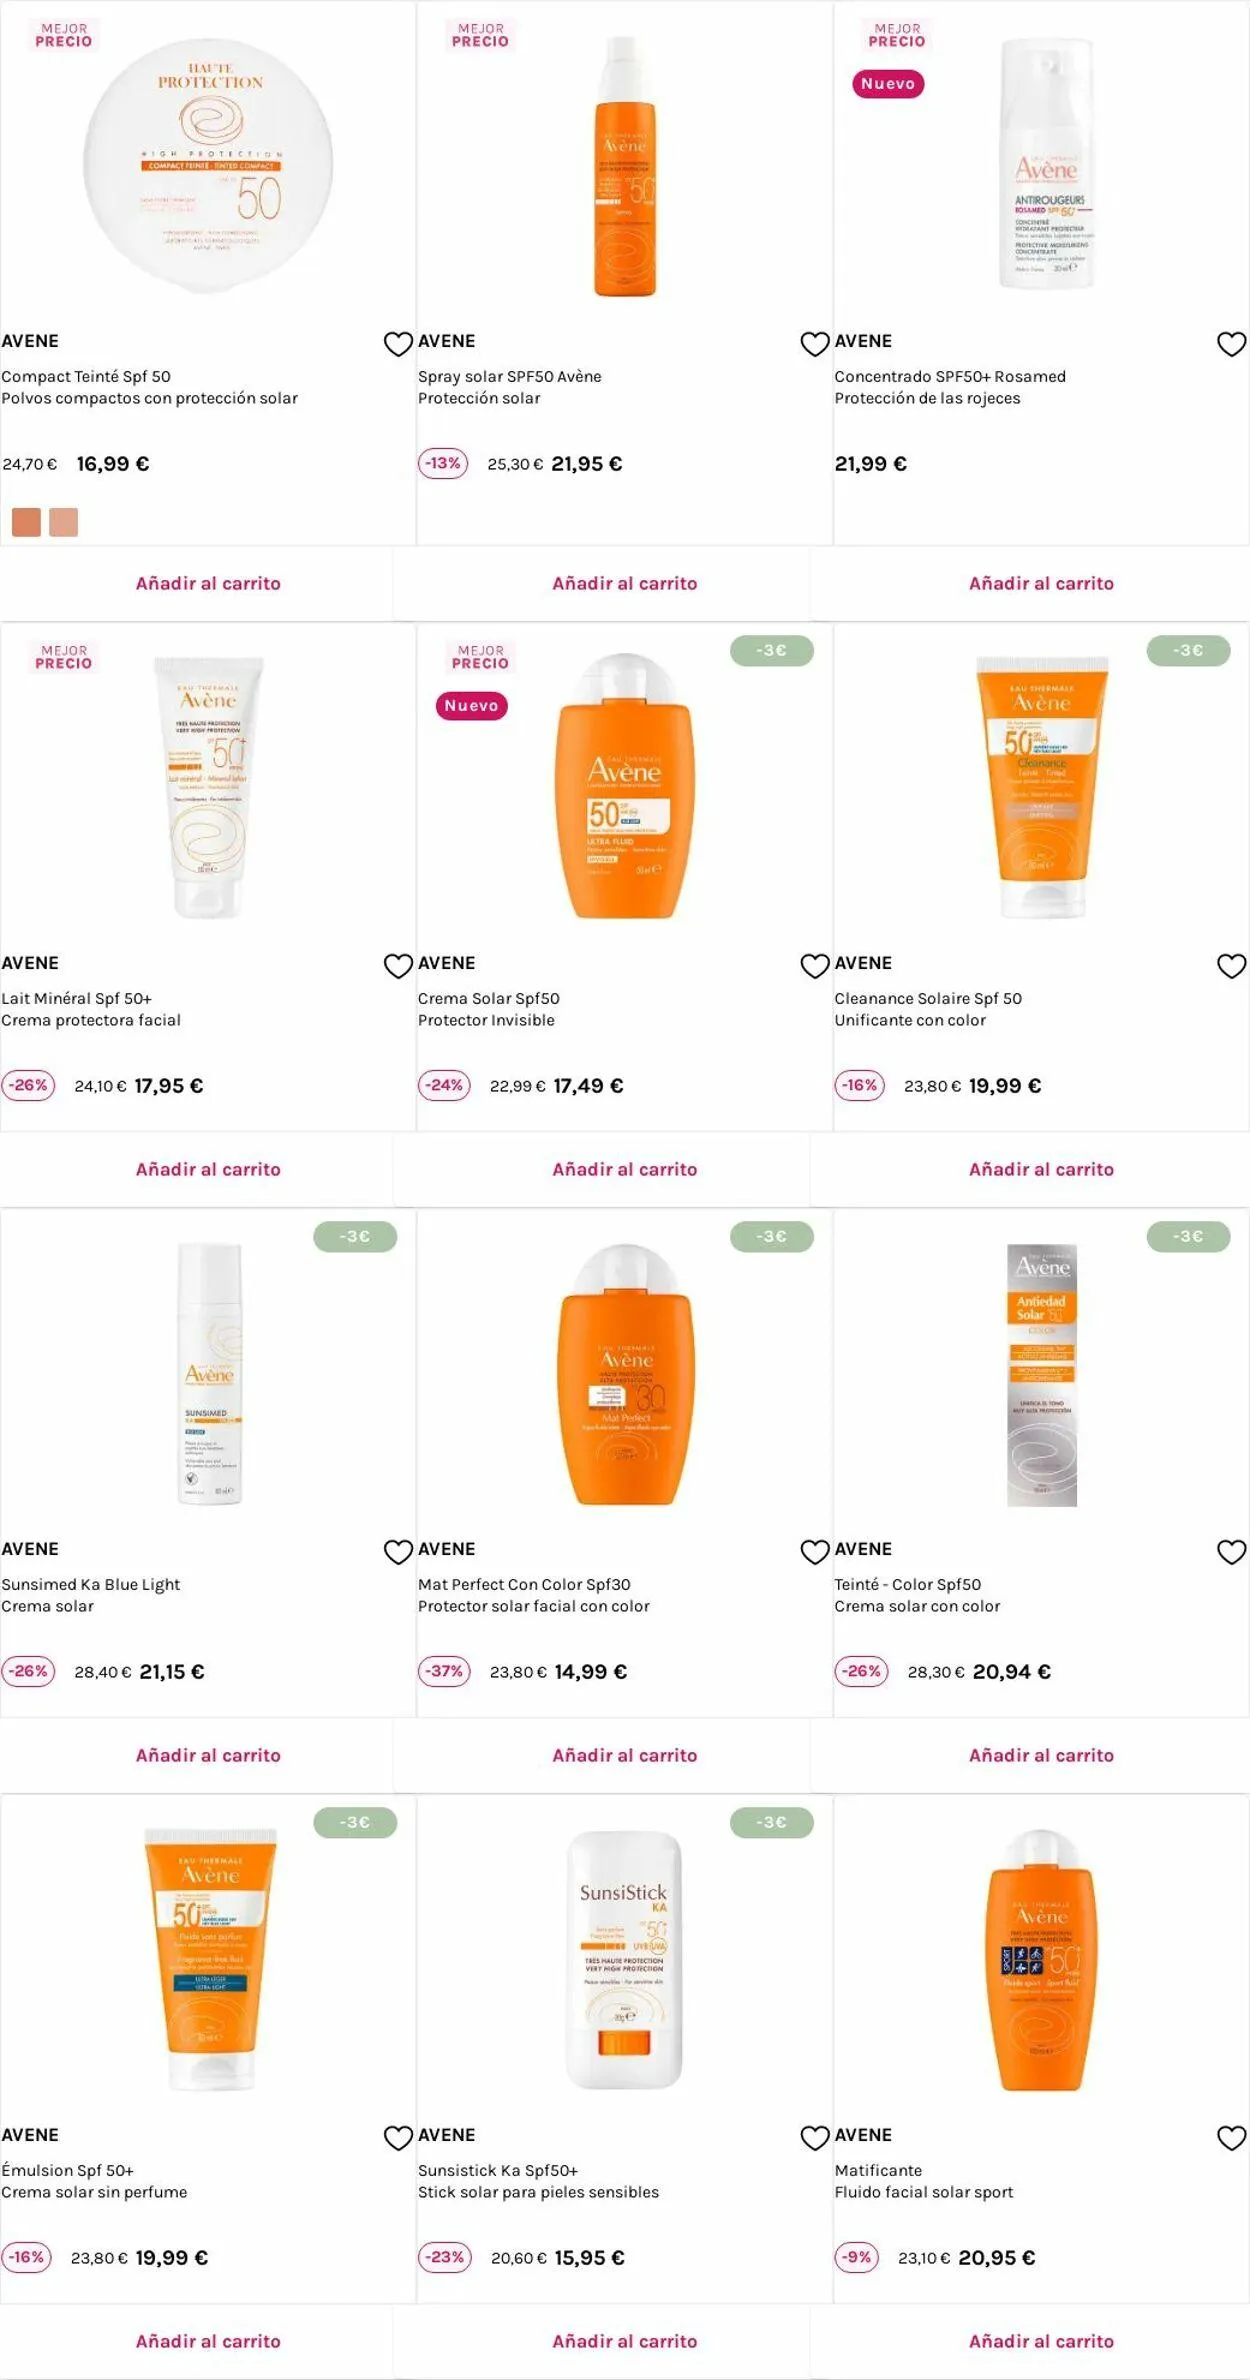
Task: Add Compact Teinté Spf 50 to cart
Action: (208, 583)
